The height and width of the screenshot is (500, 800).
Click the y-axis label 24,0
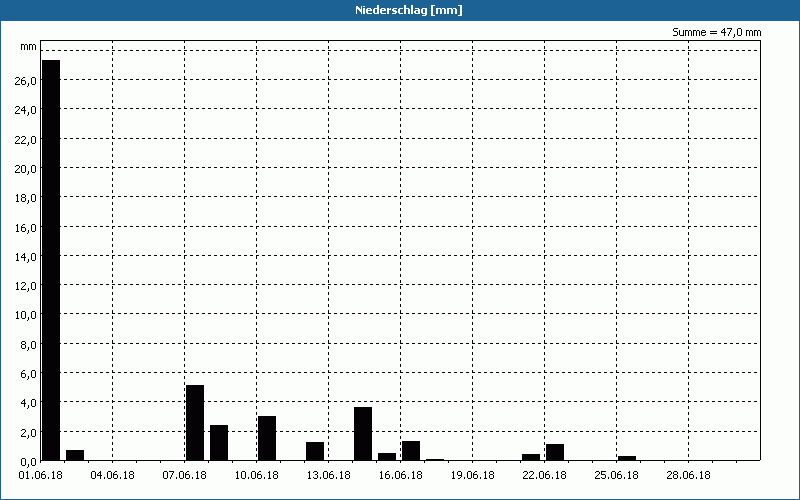[x=26, y=110]
